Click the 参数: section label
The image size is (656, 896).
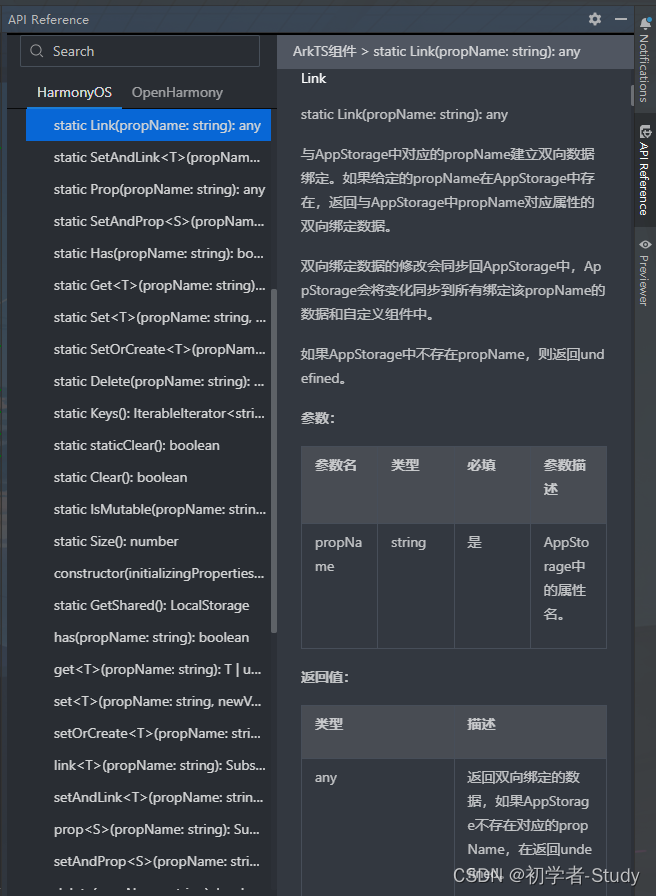click(x=318, y=418)
